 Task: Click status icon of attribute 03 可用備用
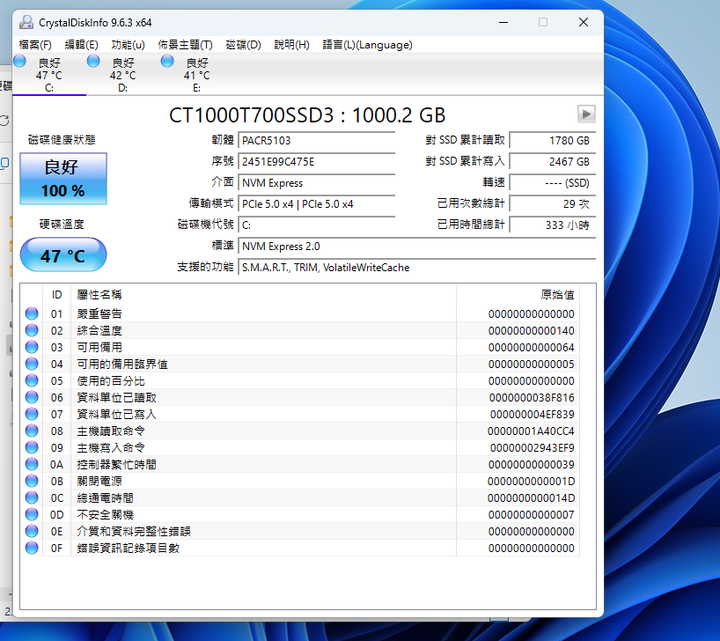(x=32, y=347)
